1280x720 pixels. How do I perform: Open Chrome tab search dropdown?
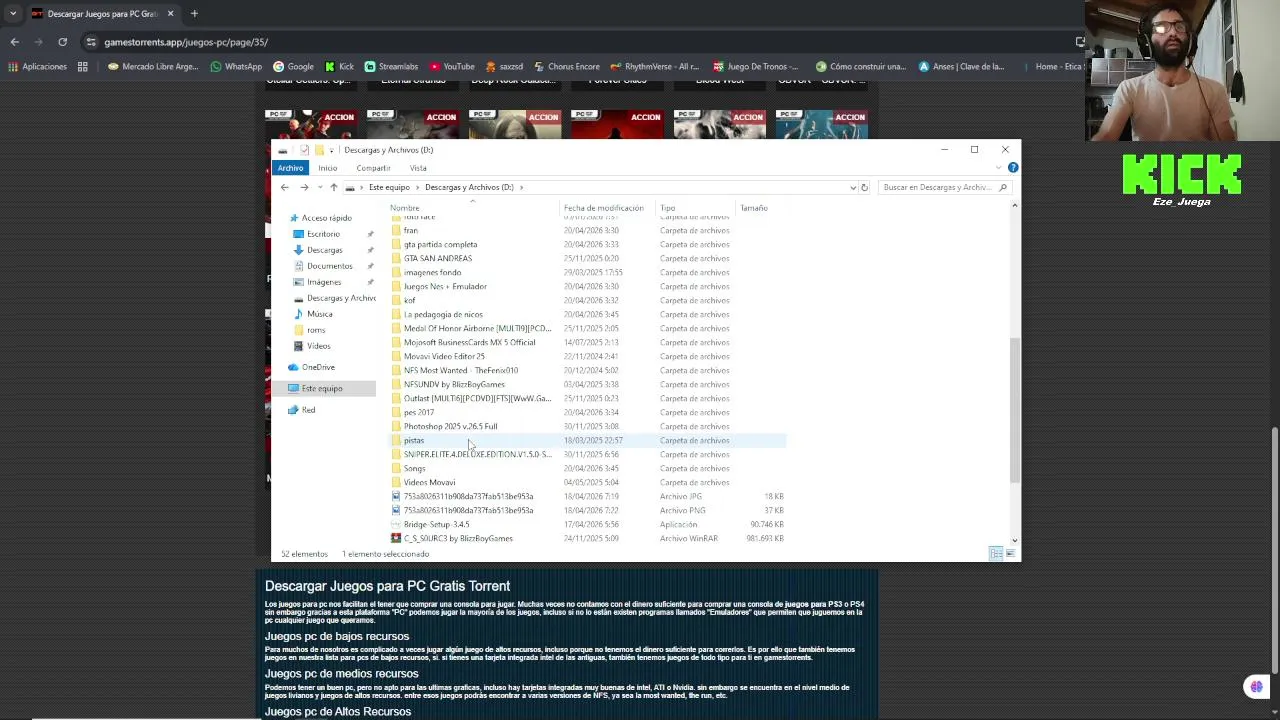click(12, 14)
